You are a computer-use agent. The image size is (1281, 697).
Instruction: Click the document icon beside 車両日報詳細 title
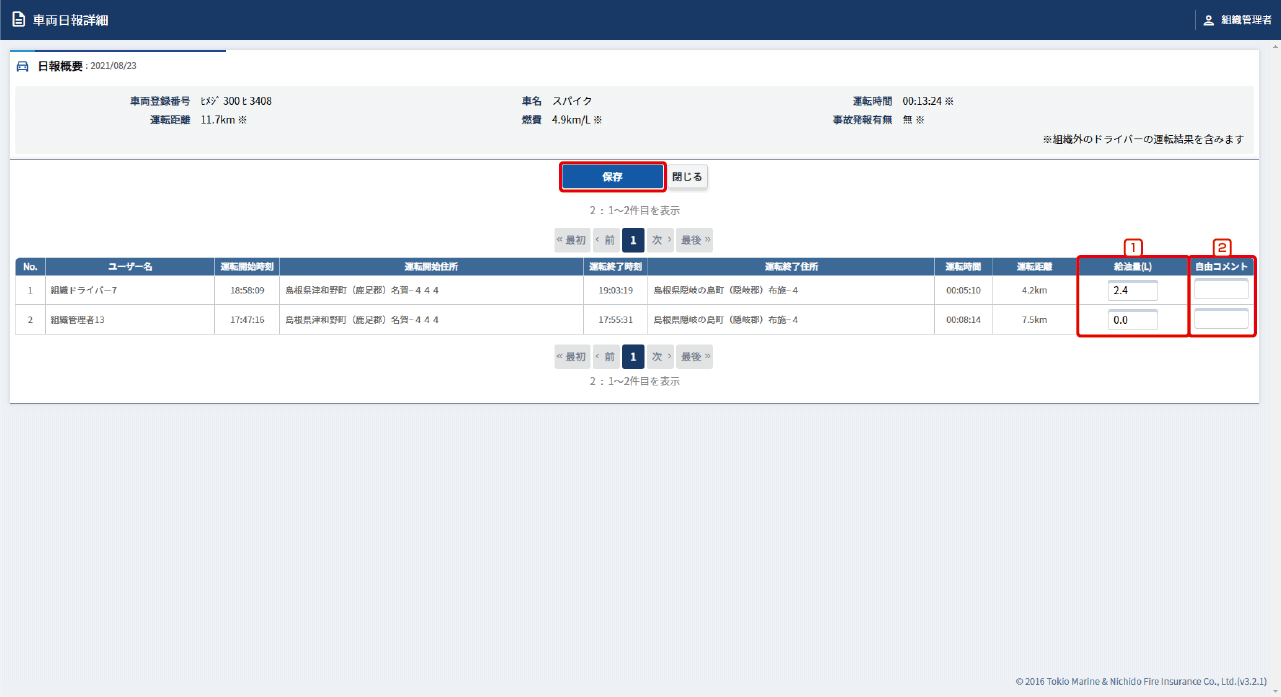[x=18, y=19]
